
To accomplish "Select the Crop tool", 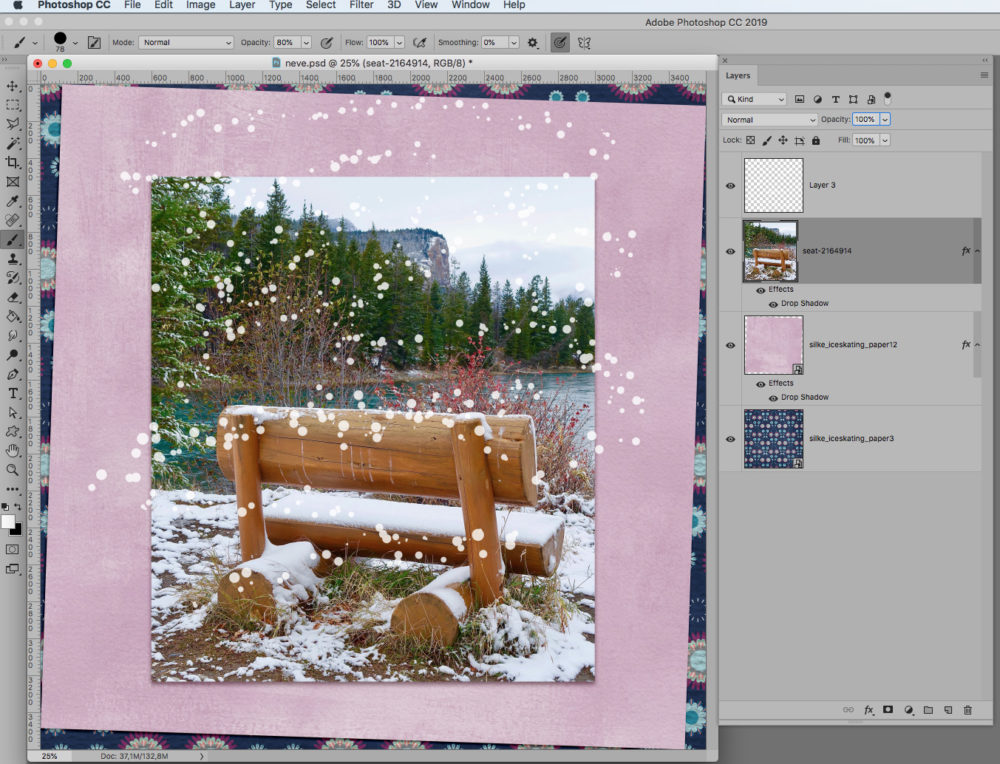I will [13, 162].
